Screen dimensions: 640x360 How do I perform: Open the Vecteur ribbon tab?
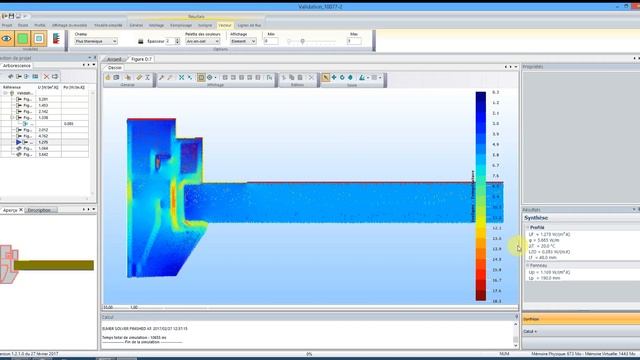coord(225,25)
